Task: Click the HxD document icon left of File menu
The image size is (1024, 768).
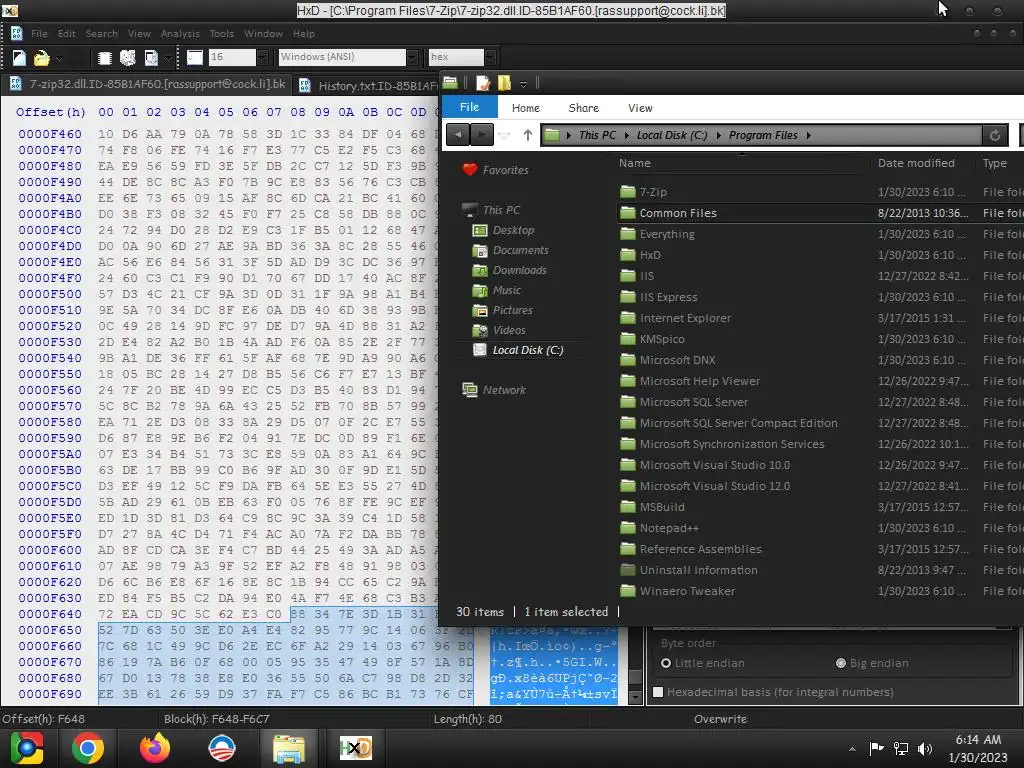Action: 17,33
